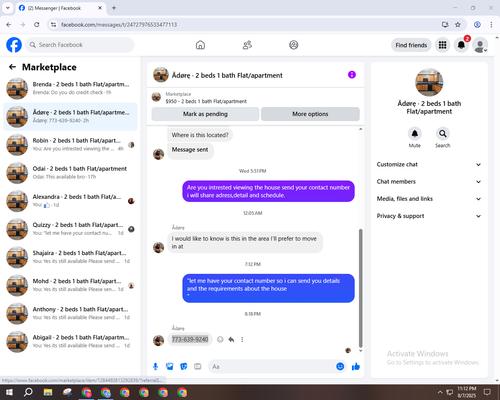This screenshot has width=500, height=400.
Task: Open the Mohd conversation
Action: (70, 285)
